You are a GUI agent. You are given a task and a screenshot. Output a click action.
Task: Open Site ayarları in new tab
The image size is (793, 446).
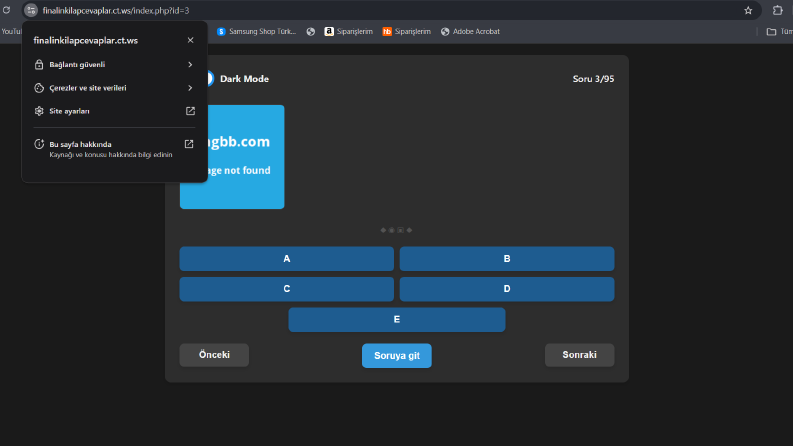114,111
